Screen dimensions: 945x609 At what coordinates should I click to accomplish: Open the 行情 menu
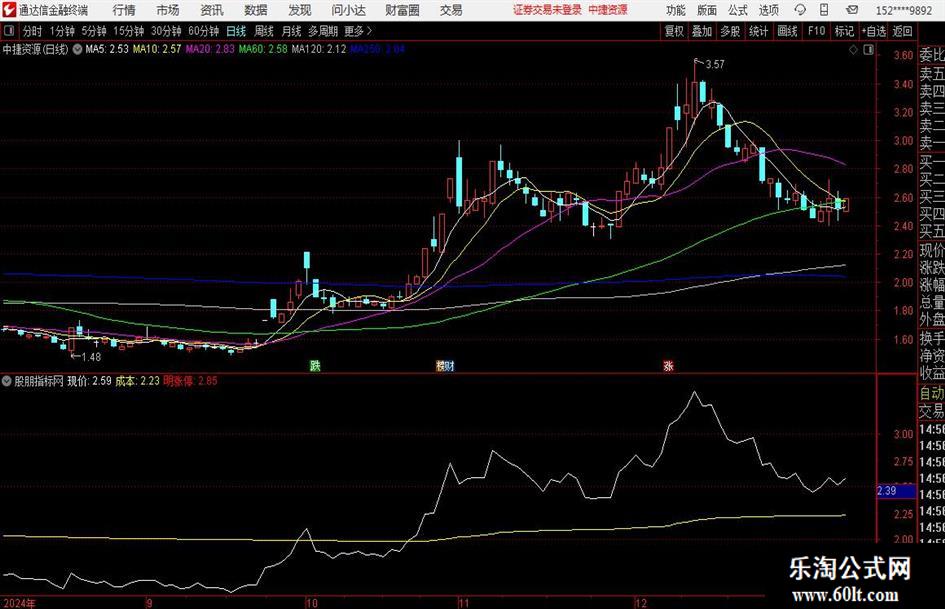click(x=124, y=10)
